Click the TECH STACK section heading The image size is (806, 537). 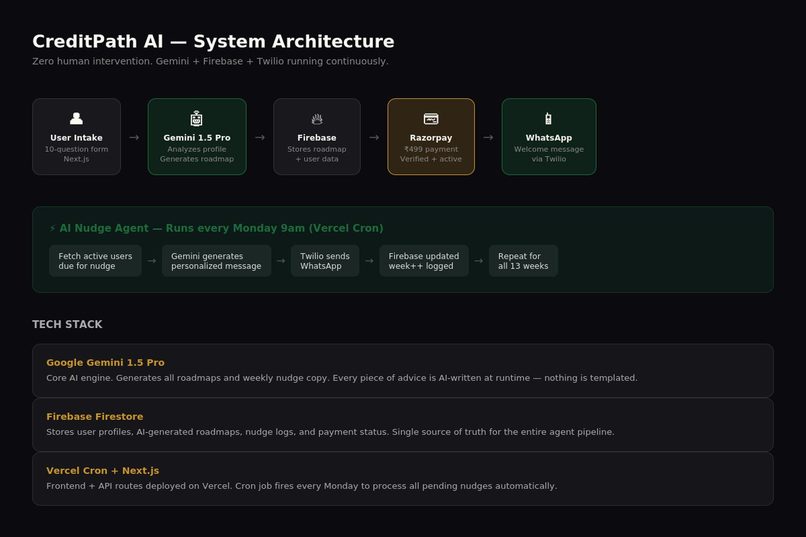tap(67, 324)
